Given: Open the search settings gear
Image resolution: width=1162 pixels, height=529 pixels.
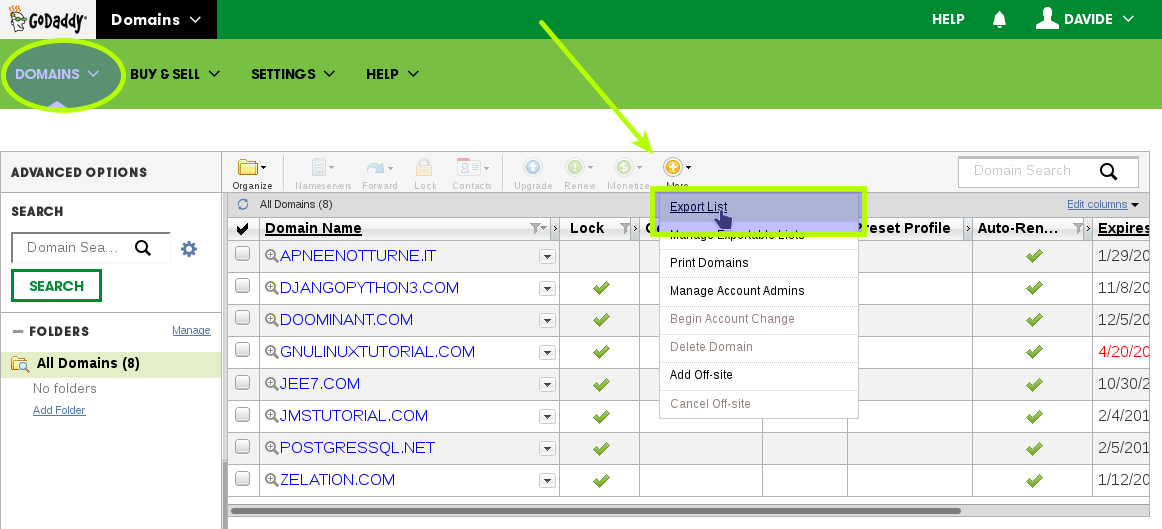Looking at the screenshot, I should click(x=189, y=248).
